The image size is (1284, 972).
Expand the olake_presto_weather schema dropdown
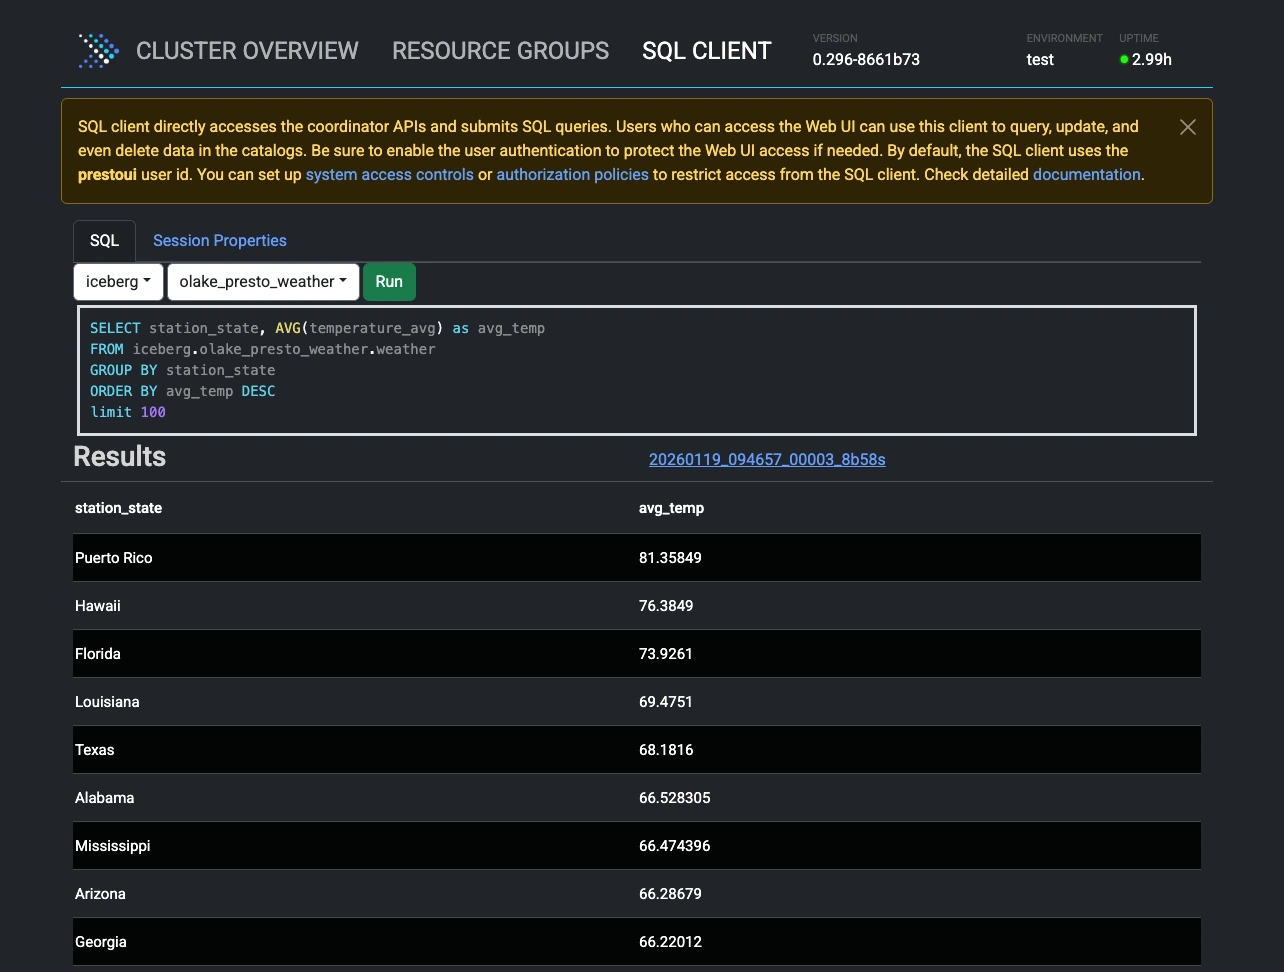[x=263, y=282]
